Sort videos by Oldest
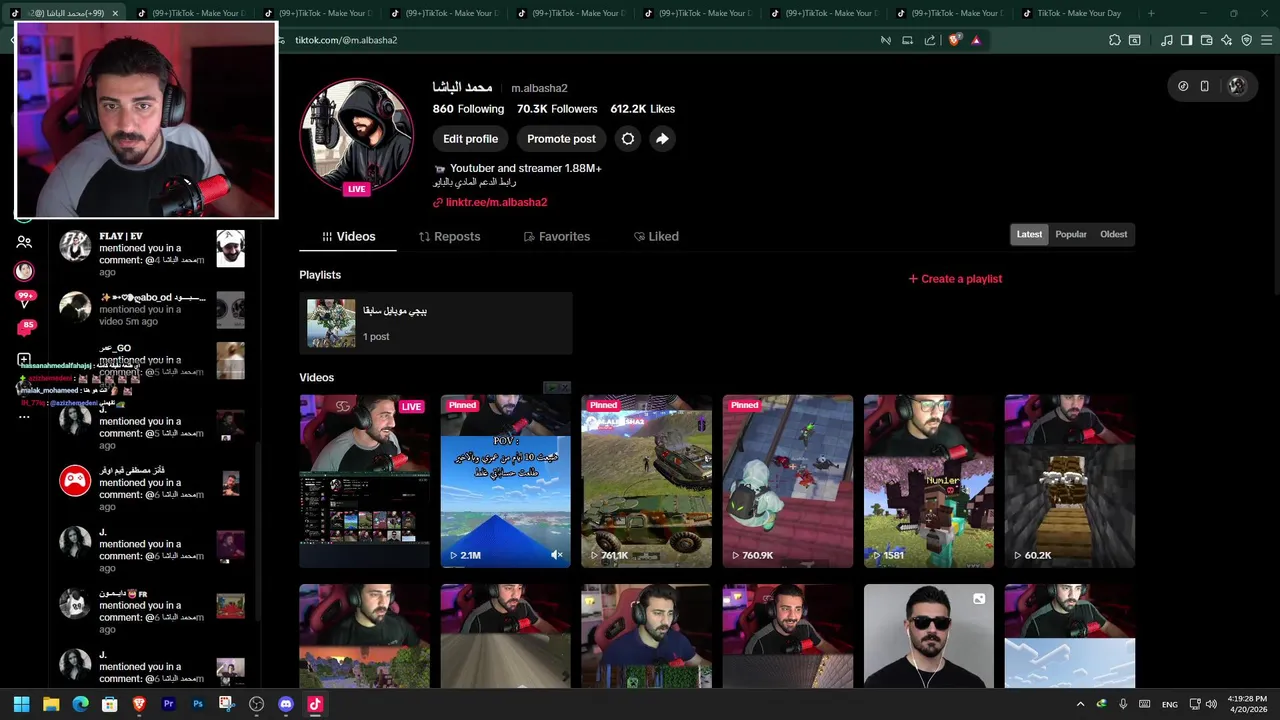 coord(1114,234)
